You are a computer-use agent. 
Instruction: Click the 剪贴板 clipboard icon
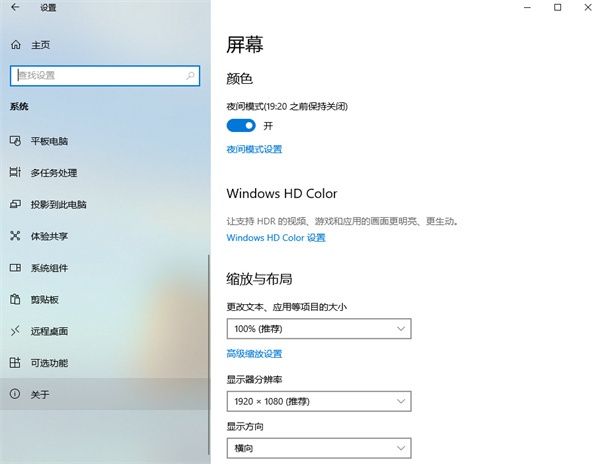click(x=15, y=299)
